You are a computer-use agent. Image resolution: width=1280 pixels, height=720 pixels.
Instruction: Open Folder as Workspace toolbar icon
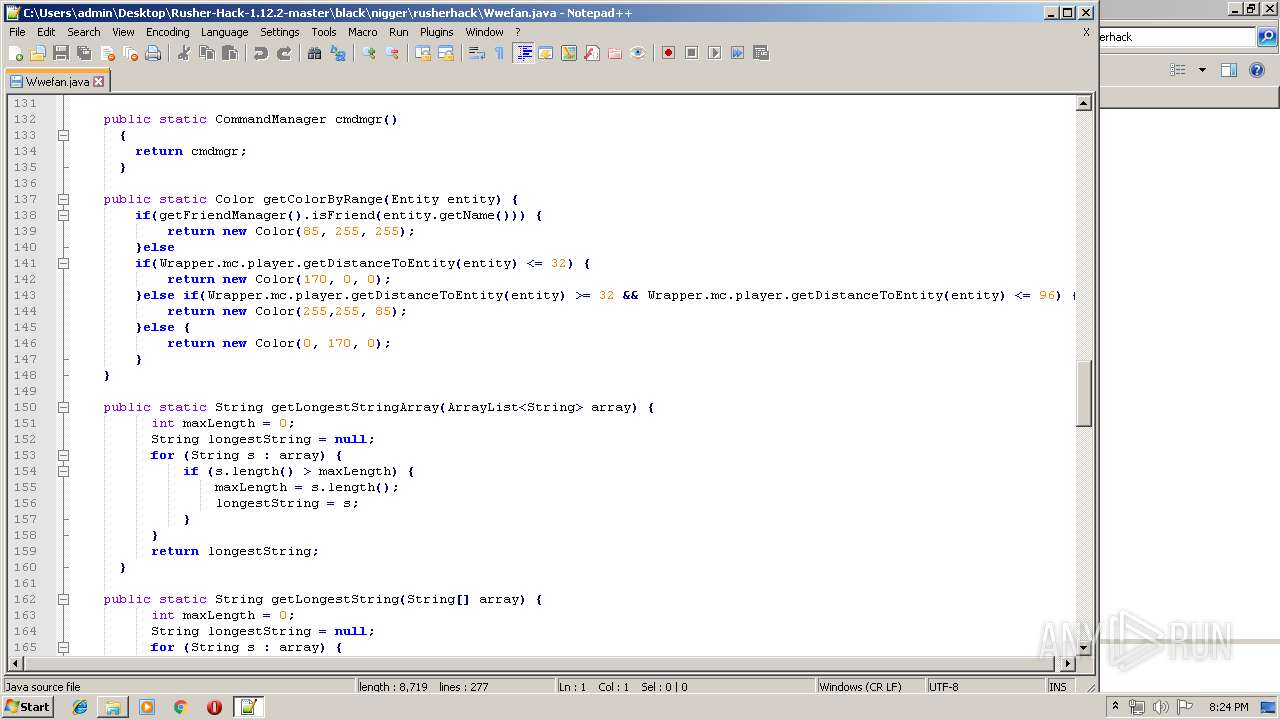click(x=614, y=53)
